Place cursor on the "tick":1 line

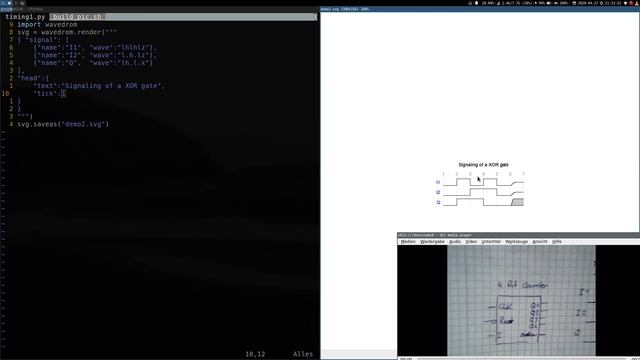[49, 93]
